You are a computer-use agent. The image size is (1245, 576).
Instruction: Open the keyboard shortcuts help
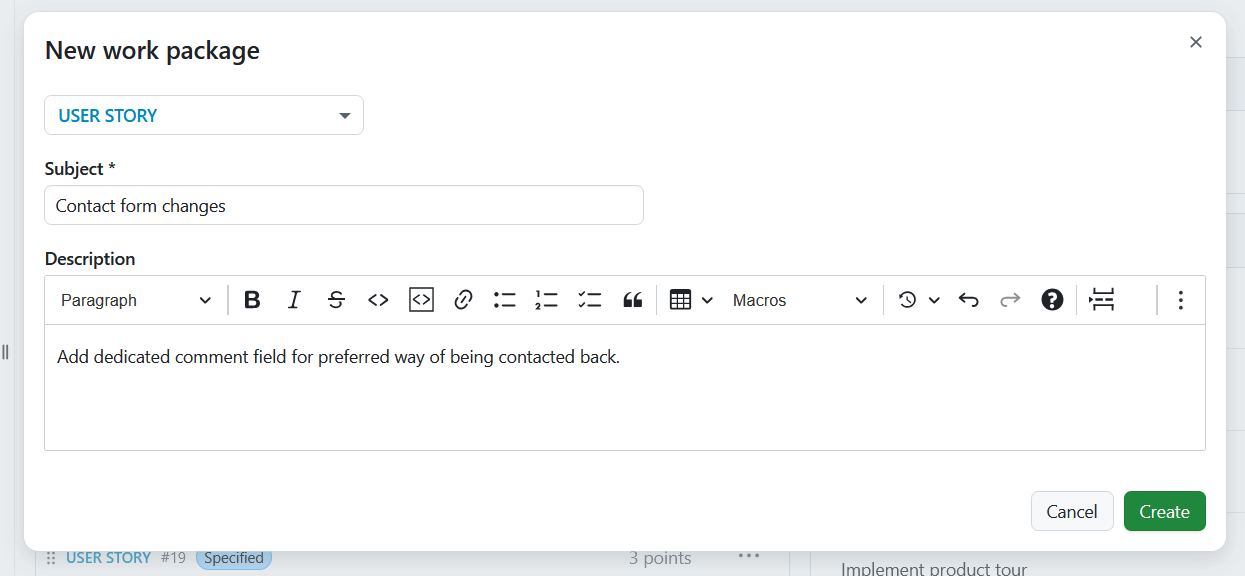tap(1052, 299)
